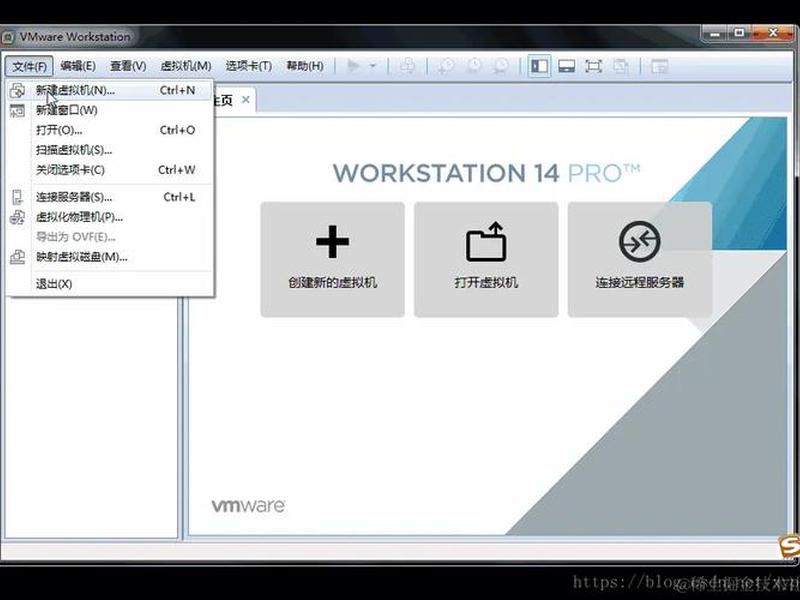The height and width of the screenshot is (600, 800).
Task: Click the full screen mode icon
Action: point(593,66)
